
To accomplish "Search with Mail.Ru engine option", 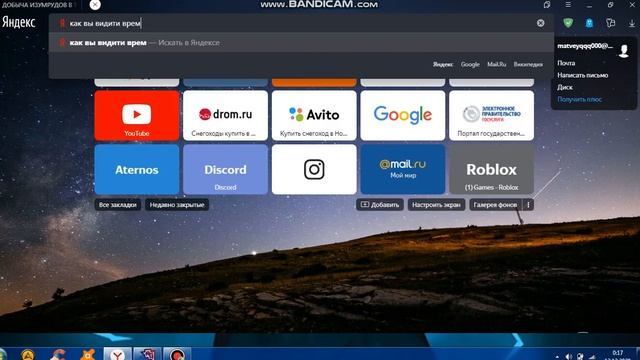I will coord(496,64).
